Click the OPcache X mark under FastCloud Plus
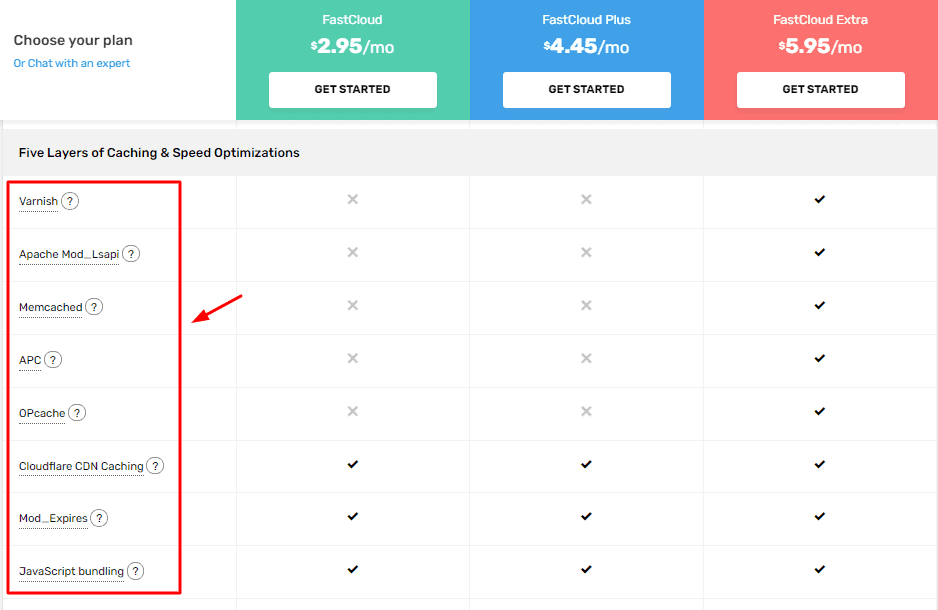938x610 pixels. click(x=586, y=411)
